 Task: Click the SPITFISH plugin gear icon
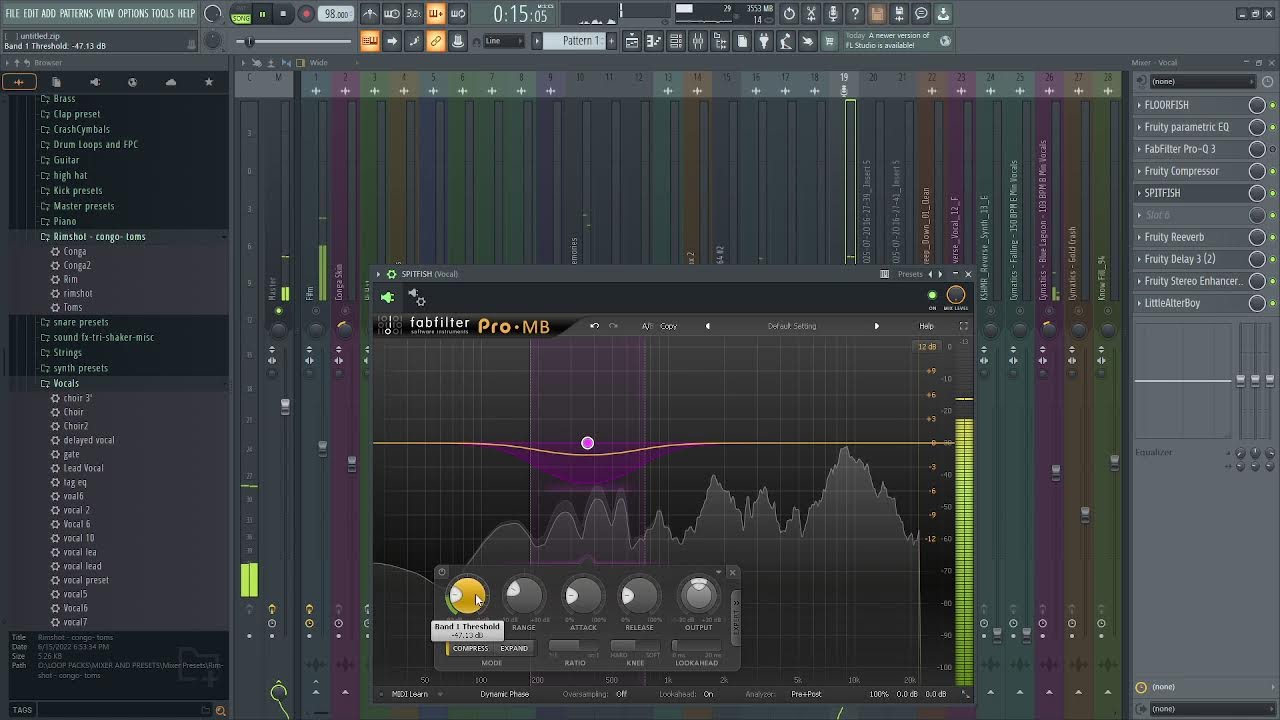coord(392,274)
